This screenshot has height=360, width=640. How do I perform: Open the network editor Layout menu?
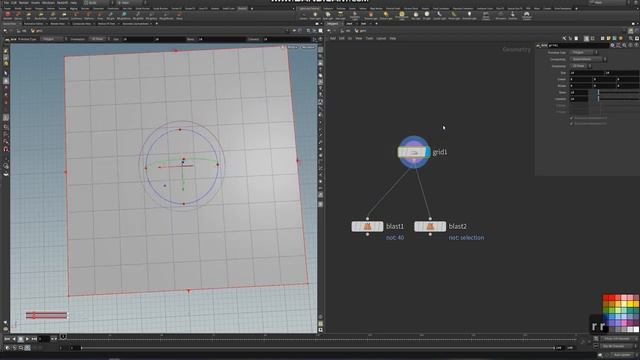click(381, 38)
